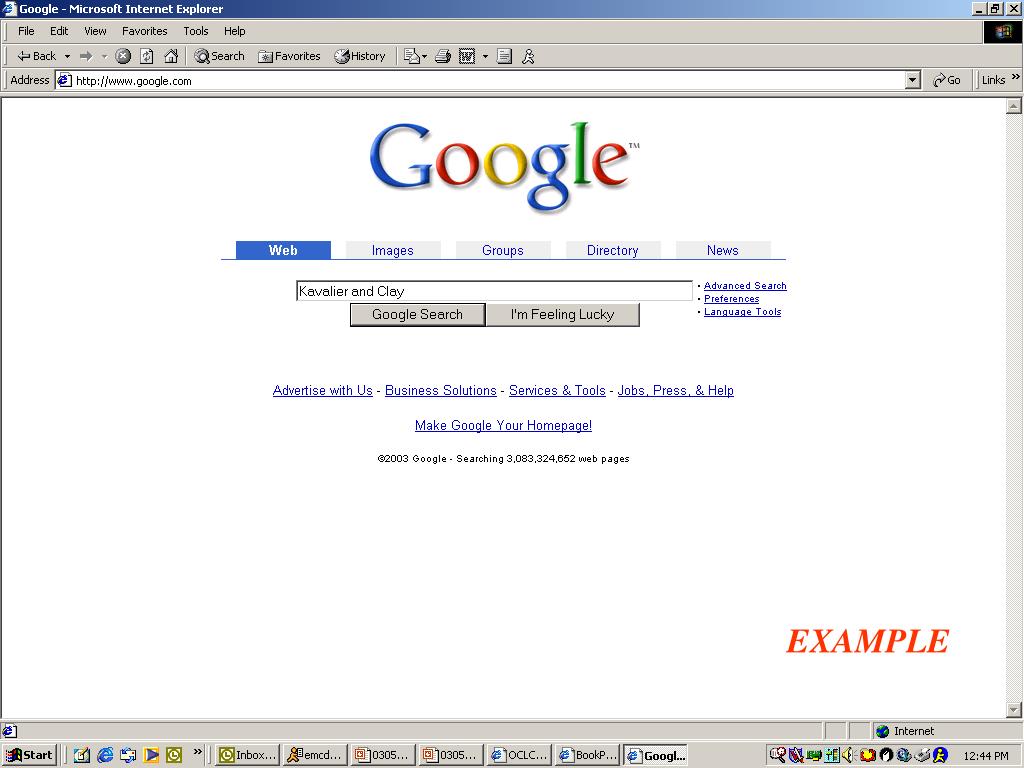This screenshot has width=1024, height=768.
Task: Open the File menu
Action: tap(26, 31)
